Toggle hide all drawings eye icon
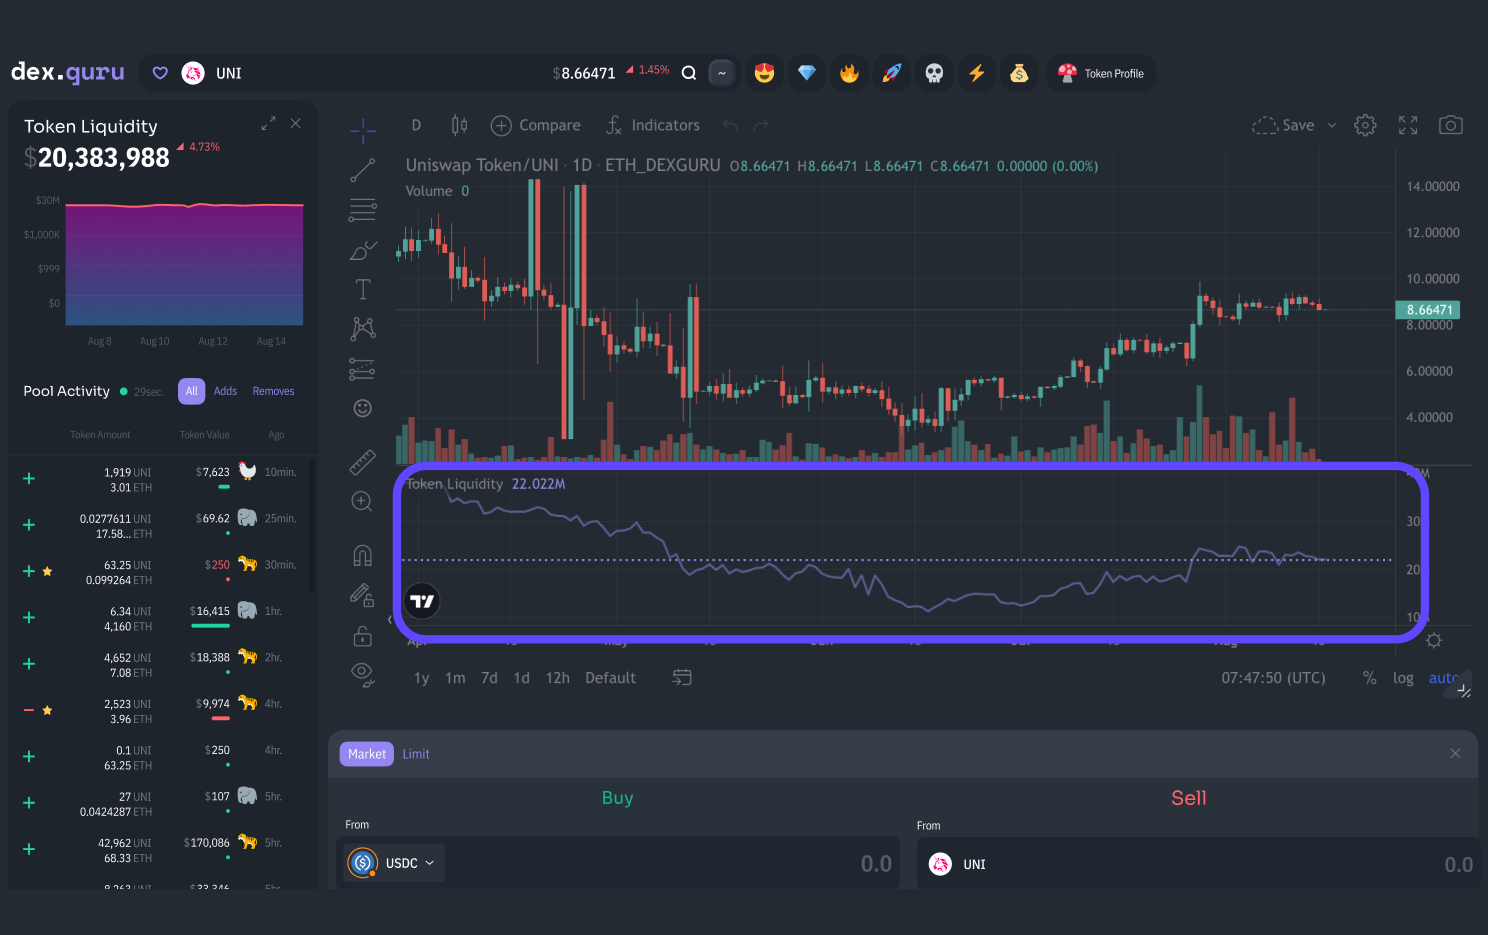1488x935 pixels. (x=362, y=674)
